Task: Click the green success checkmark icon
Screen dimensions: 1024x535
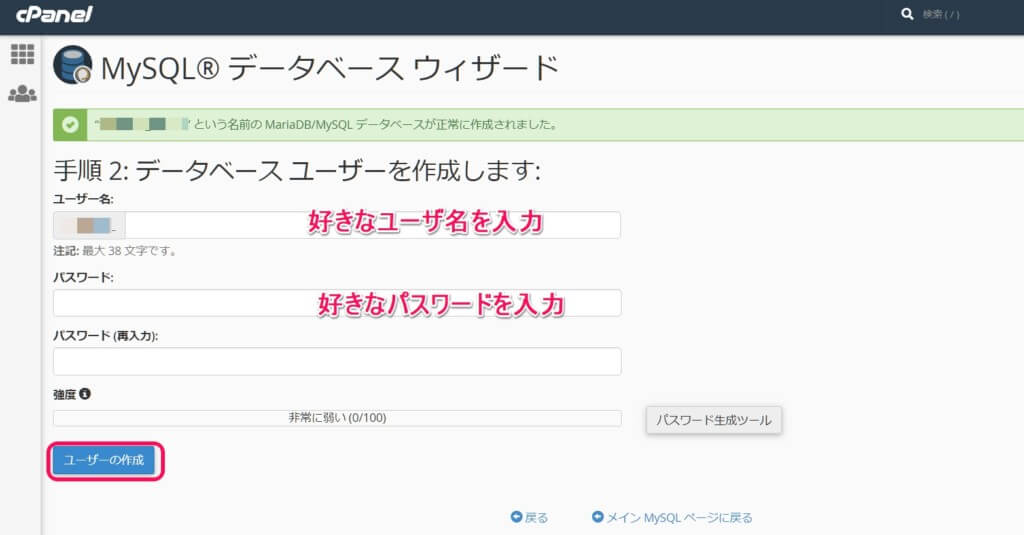Action: click(x=70, y=125)
